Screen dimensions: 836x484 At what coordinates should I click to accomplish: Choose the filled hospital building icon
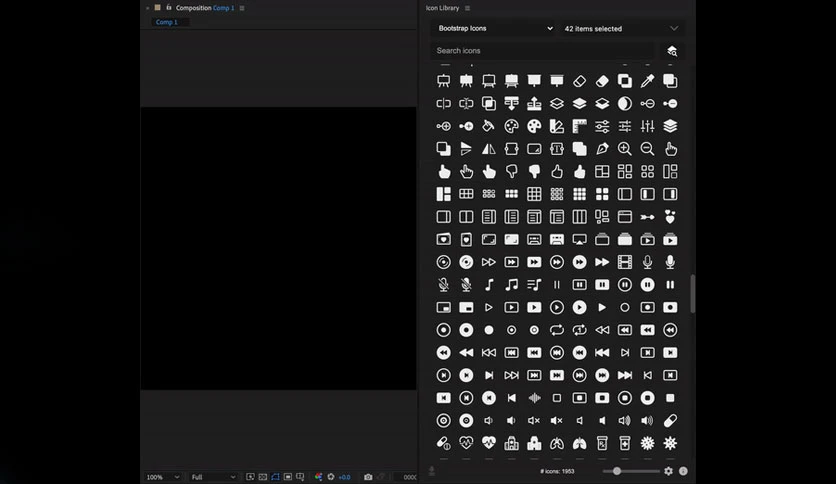[534, 443]
